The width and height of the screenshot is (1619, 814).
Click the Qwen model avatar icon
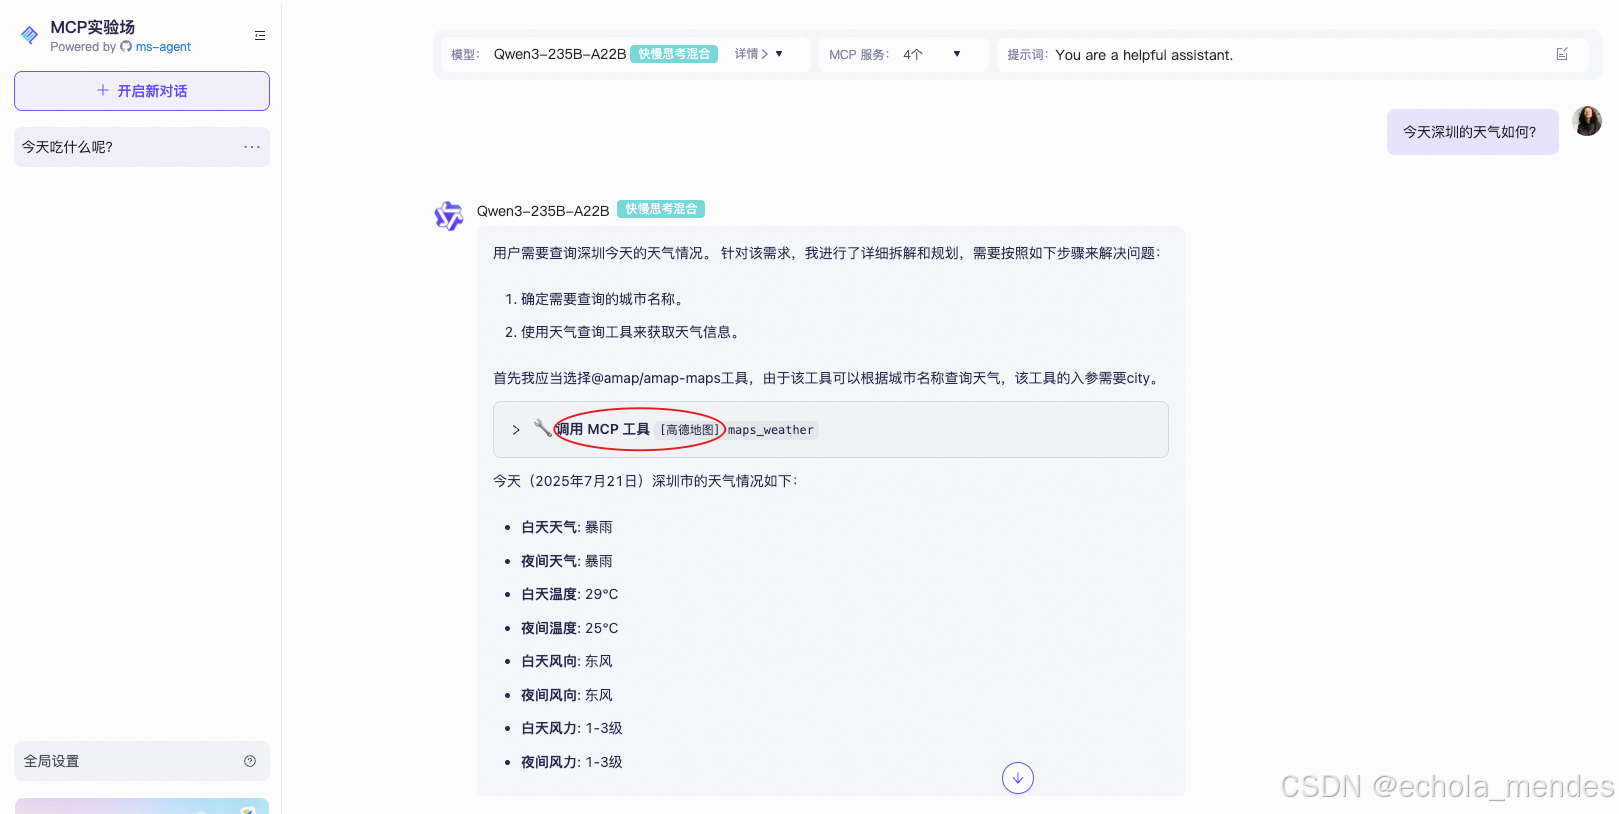[449, 215]
